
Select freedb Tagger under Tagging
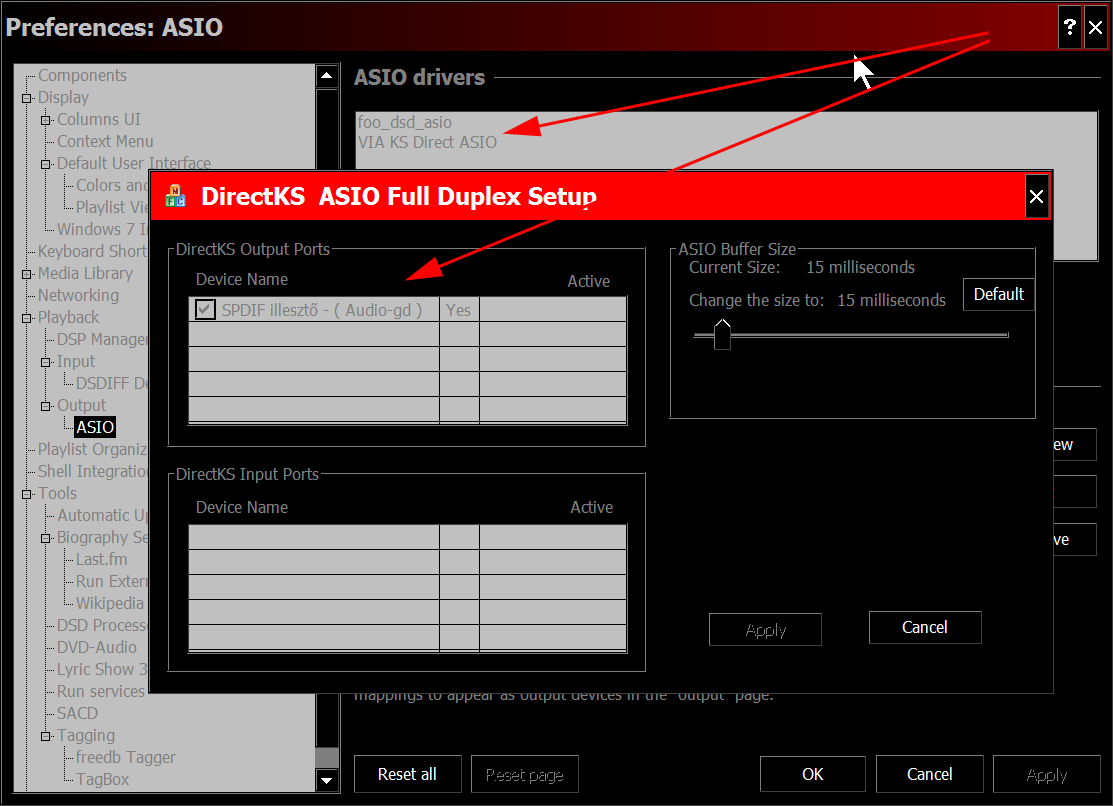(x=126, y=758)
